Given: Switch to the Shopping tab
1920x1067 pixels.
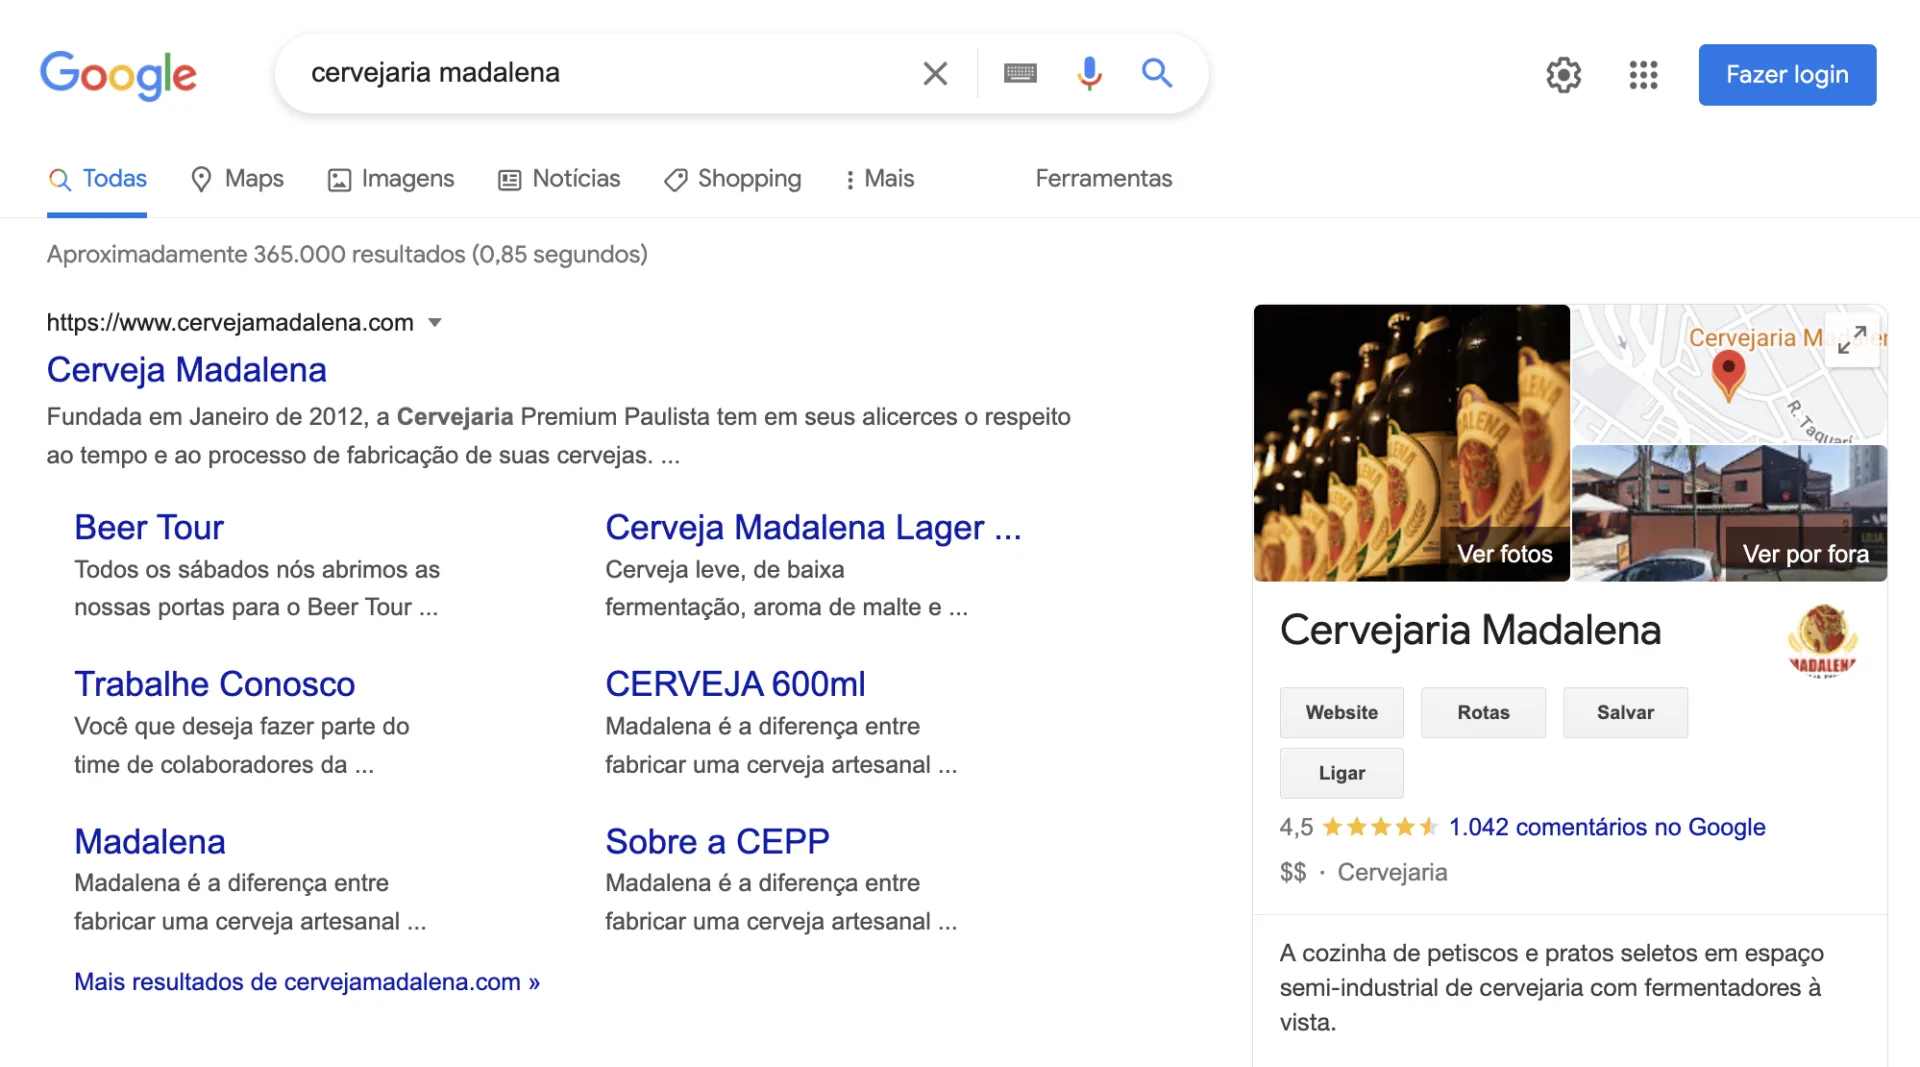Looking at the screenshot, I should 733,179.
